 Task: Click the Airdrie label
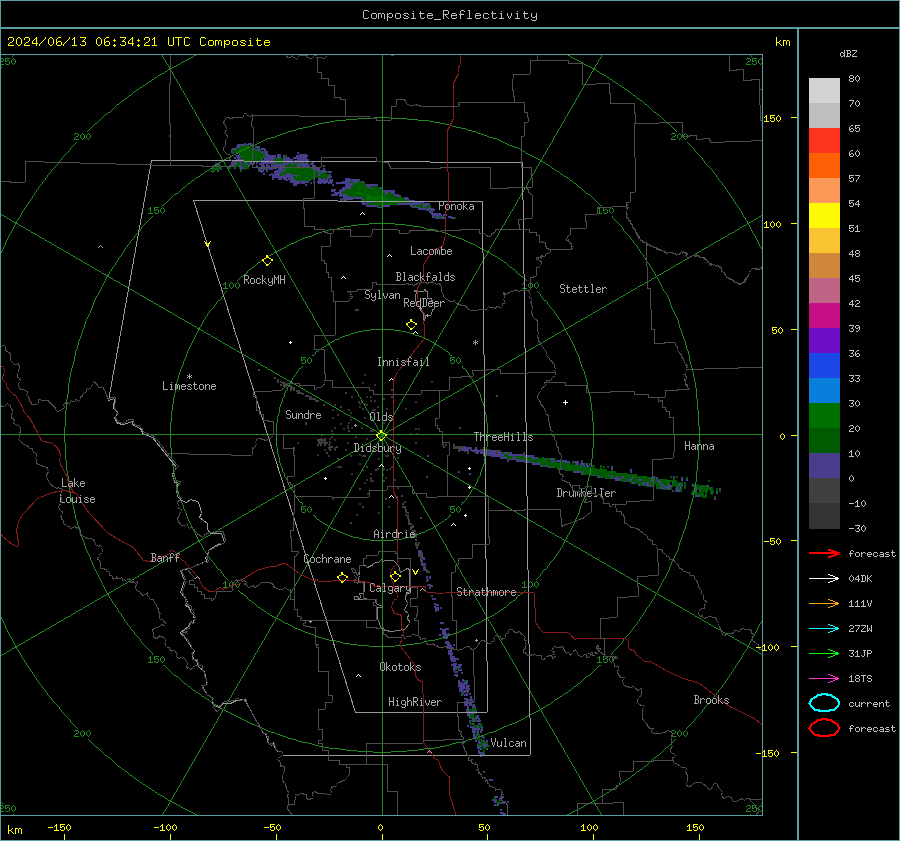(394, 534)
